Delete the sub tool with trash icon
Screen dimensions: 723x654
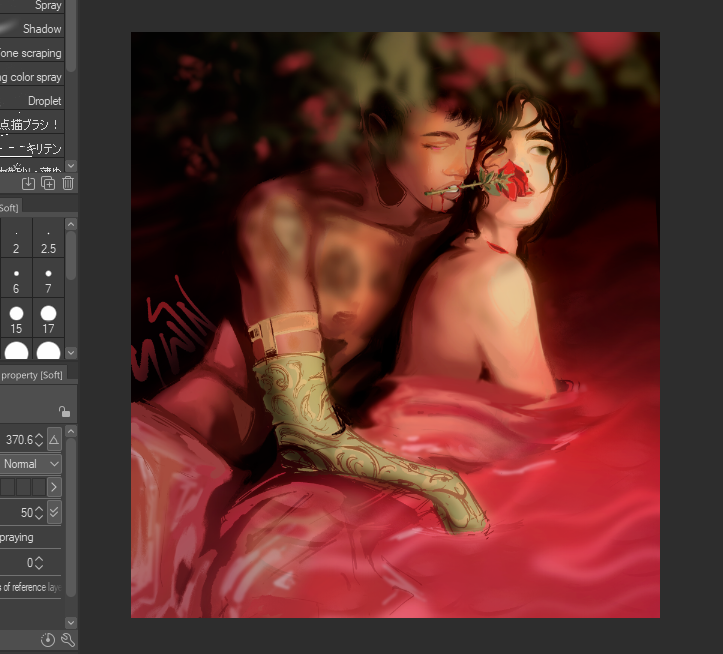point(68,184)
